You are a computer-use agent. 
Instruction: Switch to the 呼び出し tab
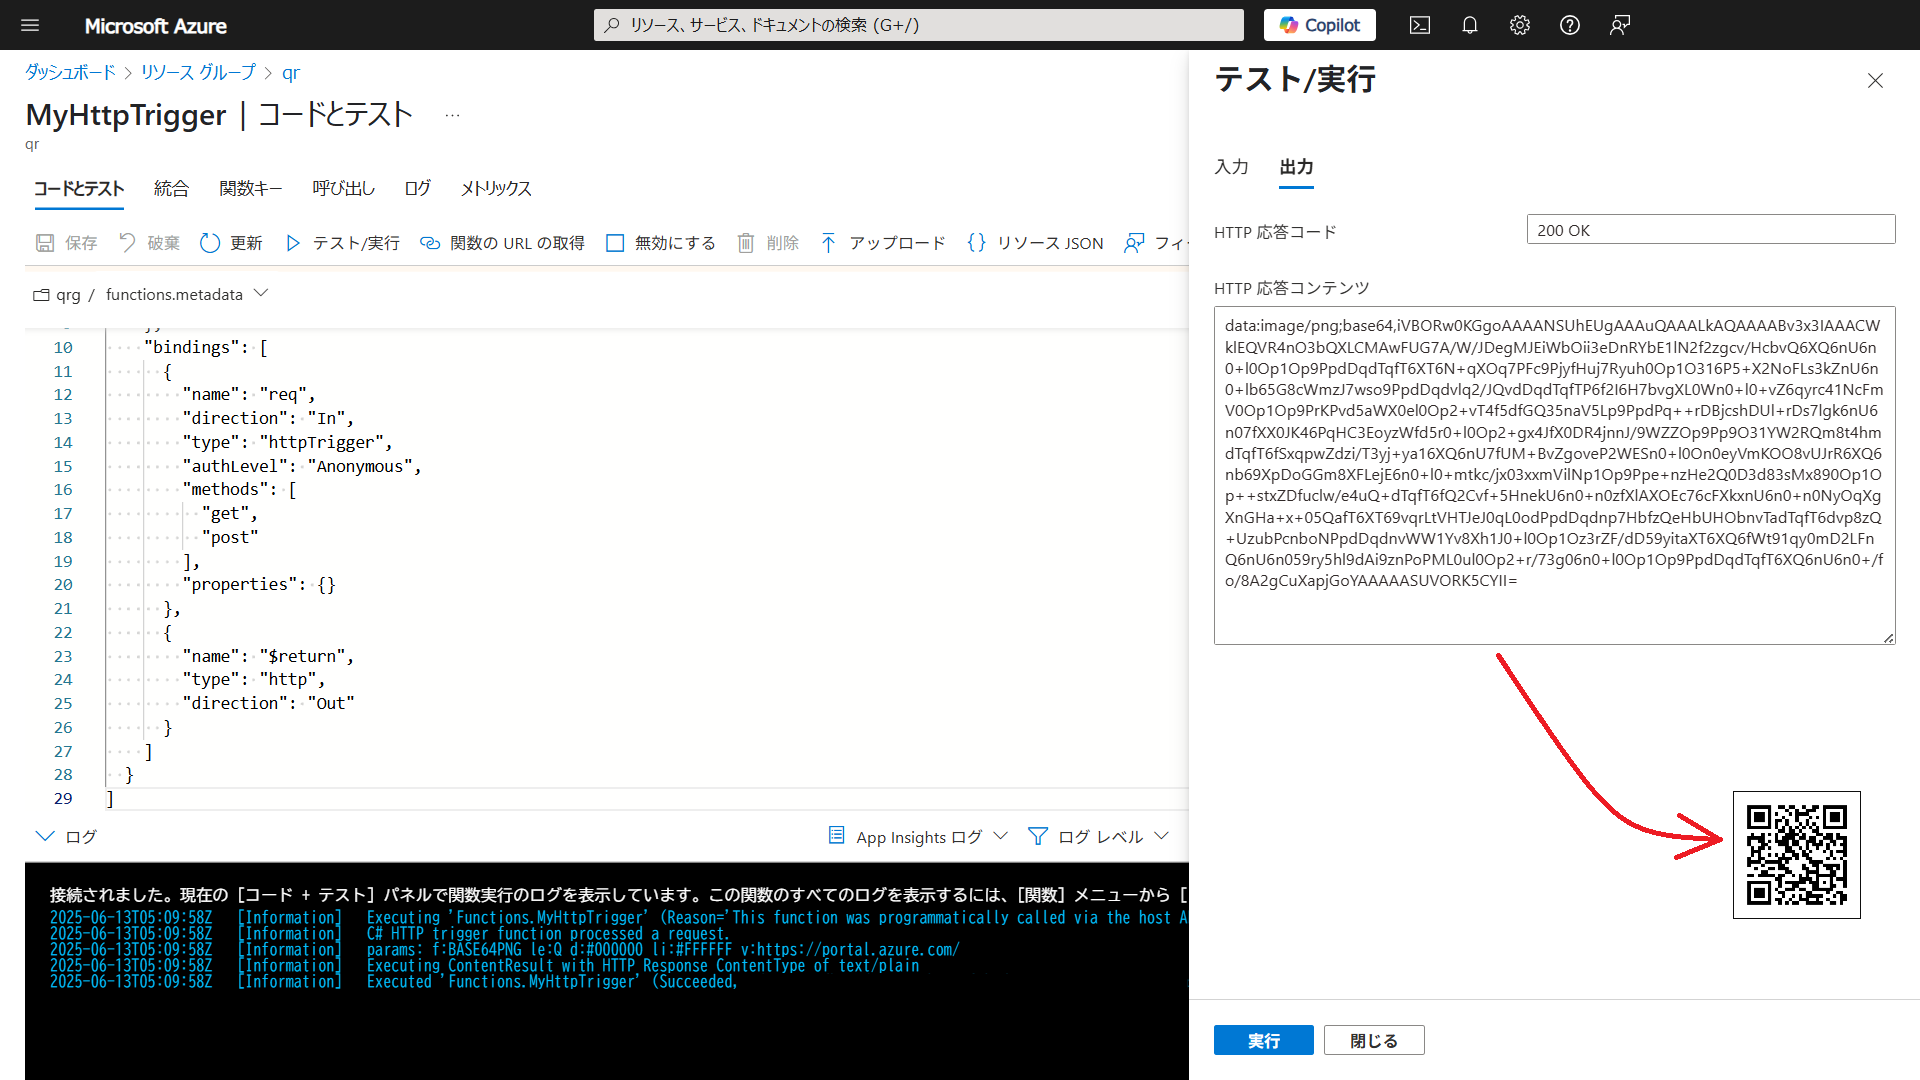pos(343,188)
